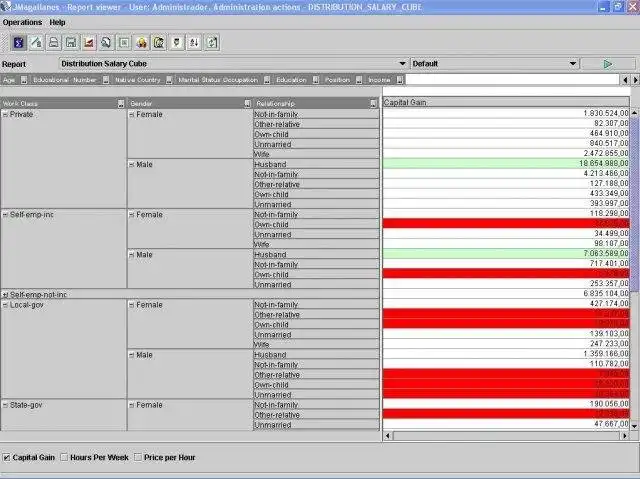Enable the Hours Per Week checkbox
Screen dimensions: 640x479
tap(64, 458)
